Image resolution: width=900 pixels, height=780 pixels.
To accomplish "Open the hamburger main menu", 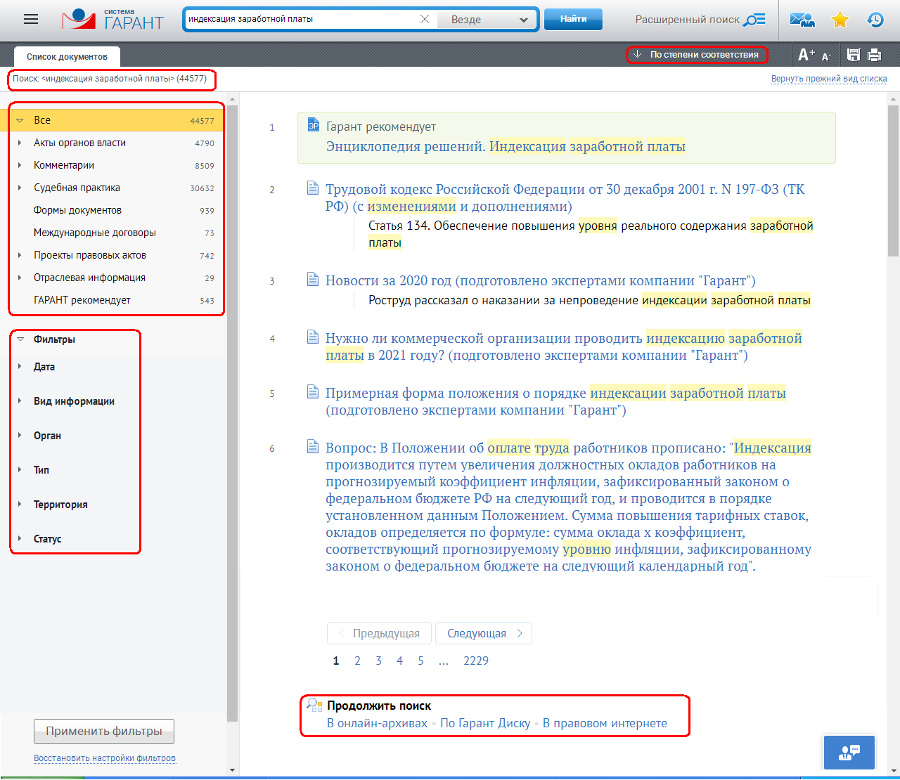I will pyautogui.click(x=31, y=19).
